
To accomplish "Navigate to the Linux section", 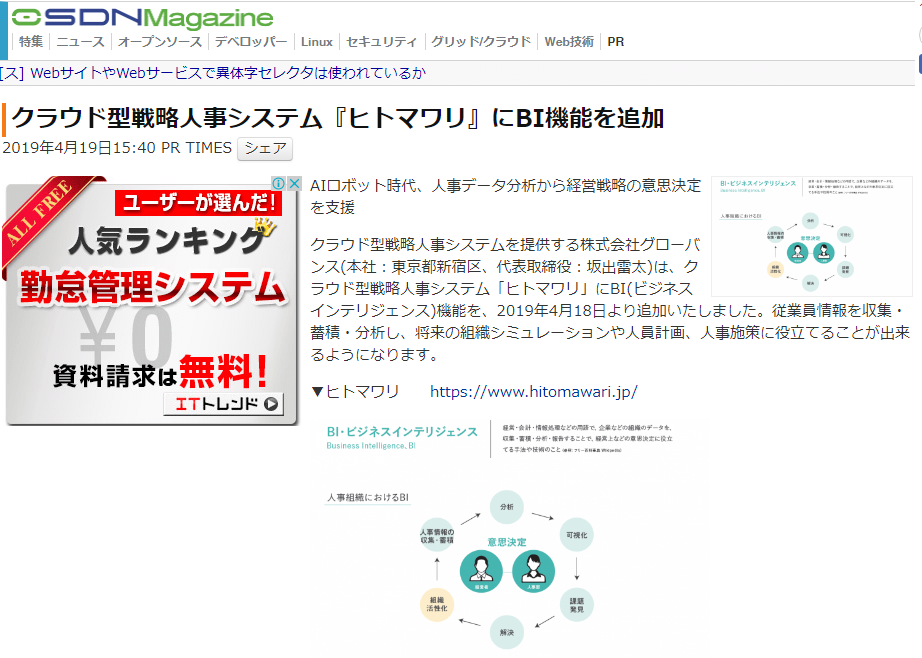I will point(317,42).
